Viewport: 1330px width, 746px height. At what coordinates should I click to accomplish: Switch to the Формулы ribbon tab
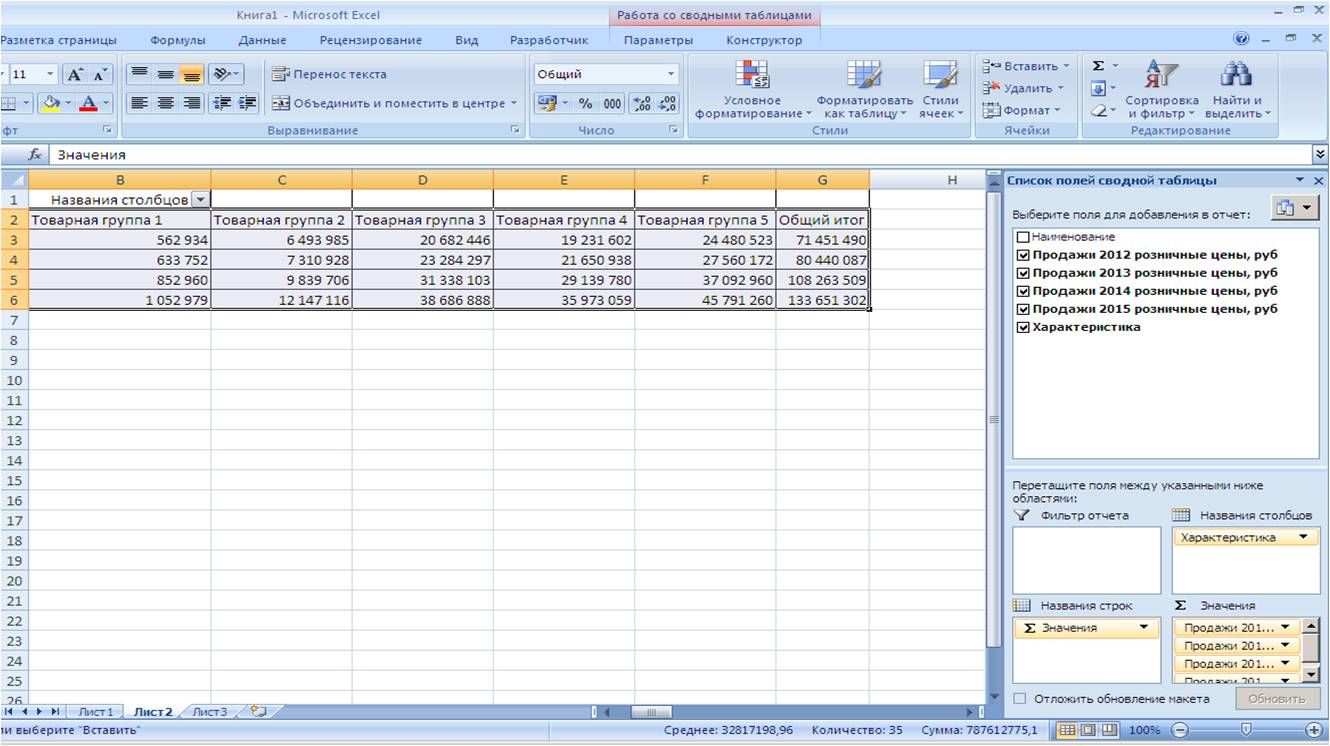pyautogui.click(x=177, y=40)
